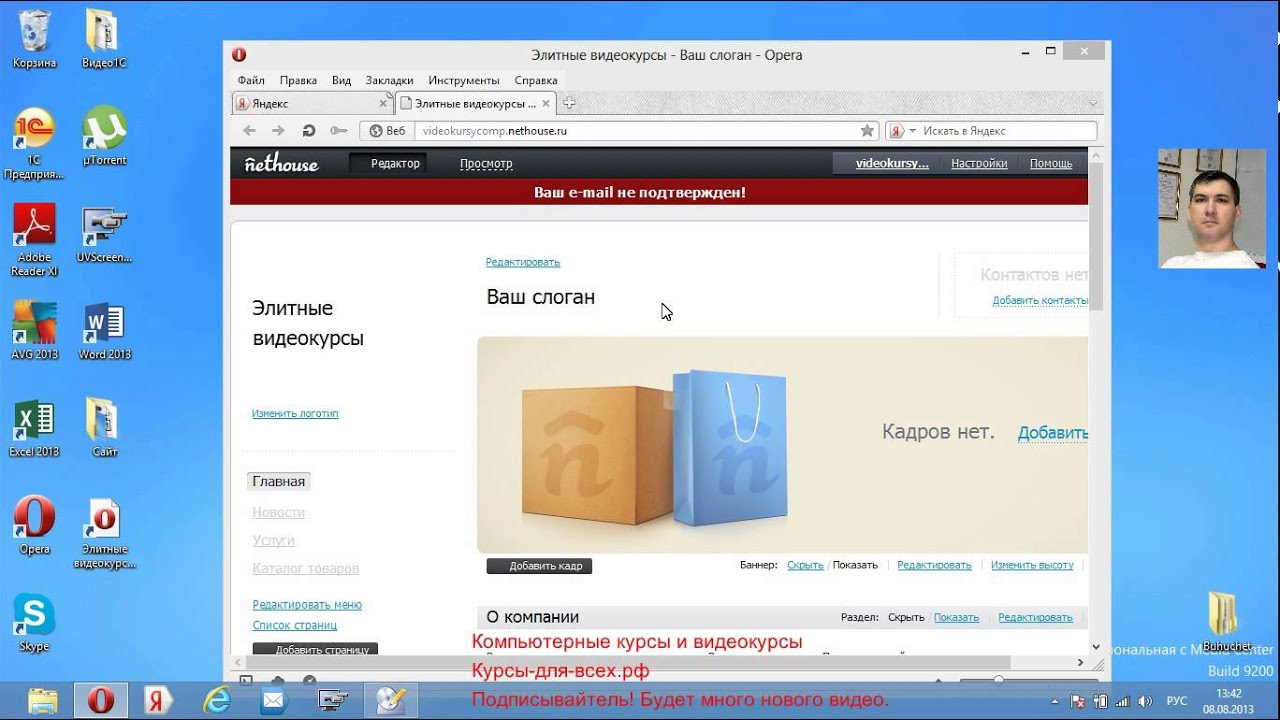Open Настройки in nethouse header
Image resolution: width=1280 pixels, height=720 pixels.
coord(979,163)
